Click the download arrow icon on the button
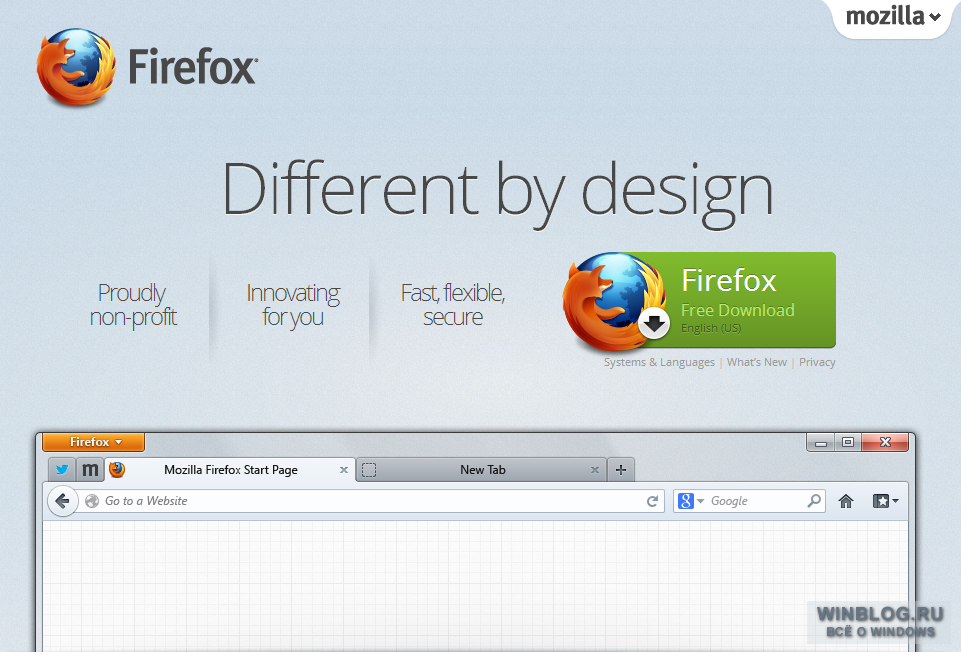Screen dimensions: 961x655 pyautogui.click(x=654, y=322)
